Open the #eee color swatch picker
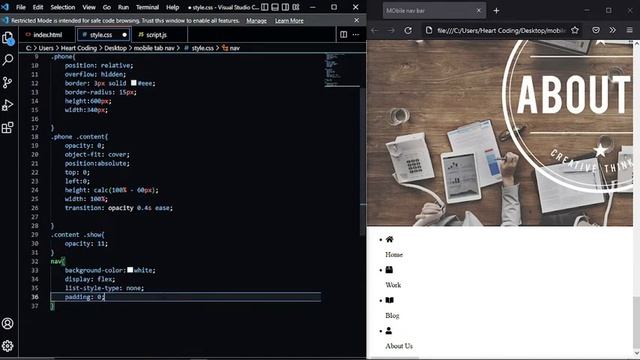Screen dimensions: 640x360 click(133, 83)
